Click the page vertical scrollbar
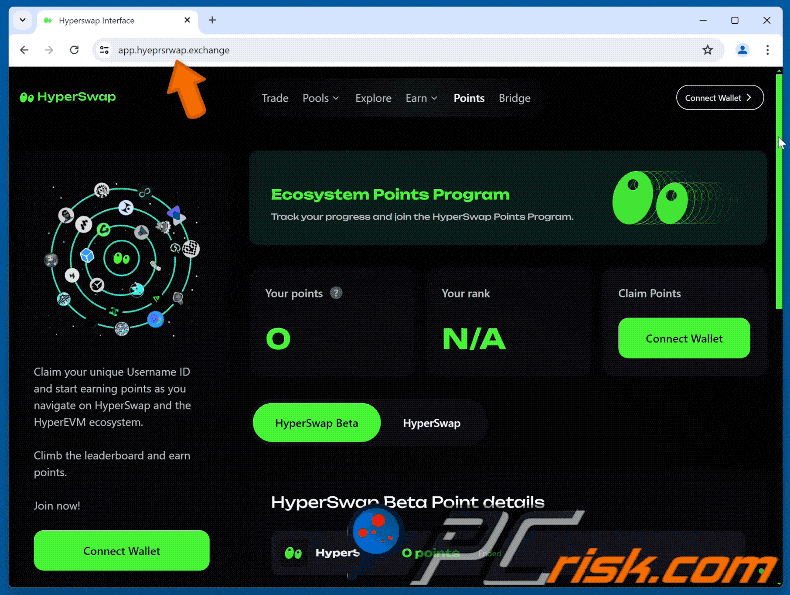 [779, 191]
